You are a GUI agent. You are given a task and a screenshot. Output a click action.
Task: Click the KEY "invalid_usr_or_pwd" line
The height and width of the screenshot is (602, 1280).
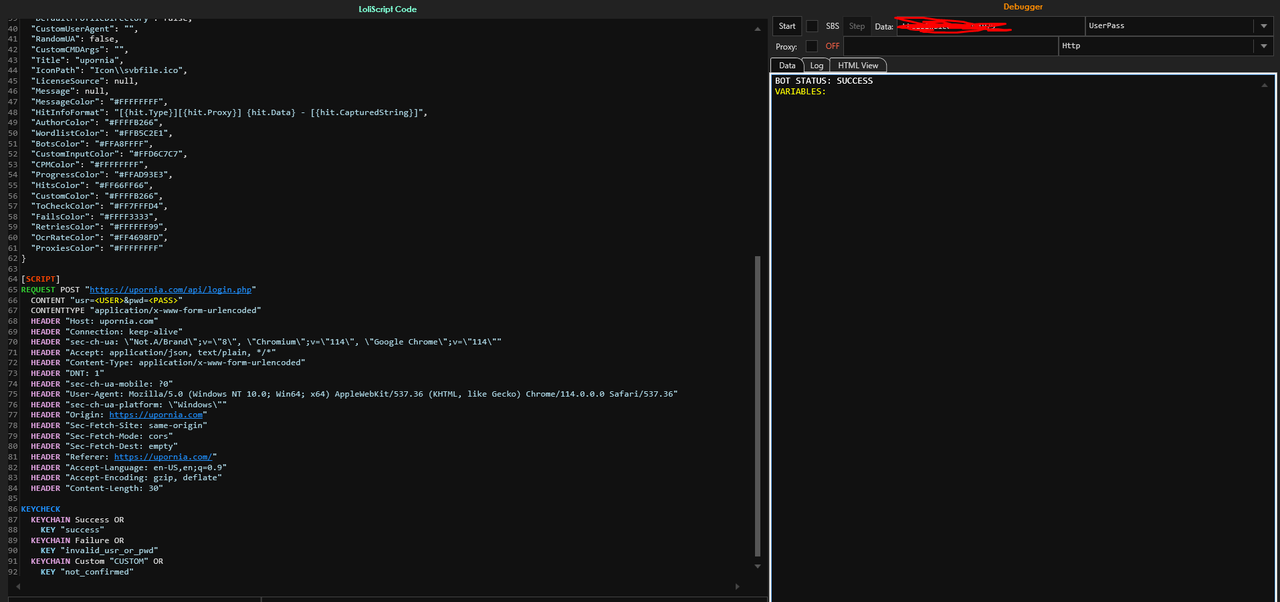pos(100,550)
